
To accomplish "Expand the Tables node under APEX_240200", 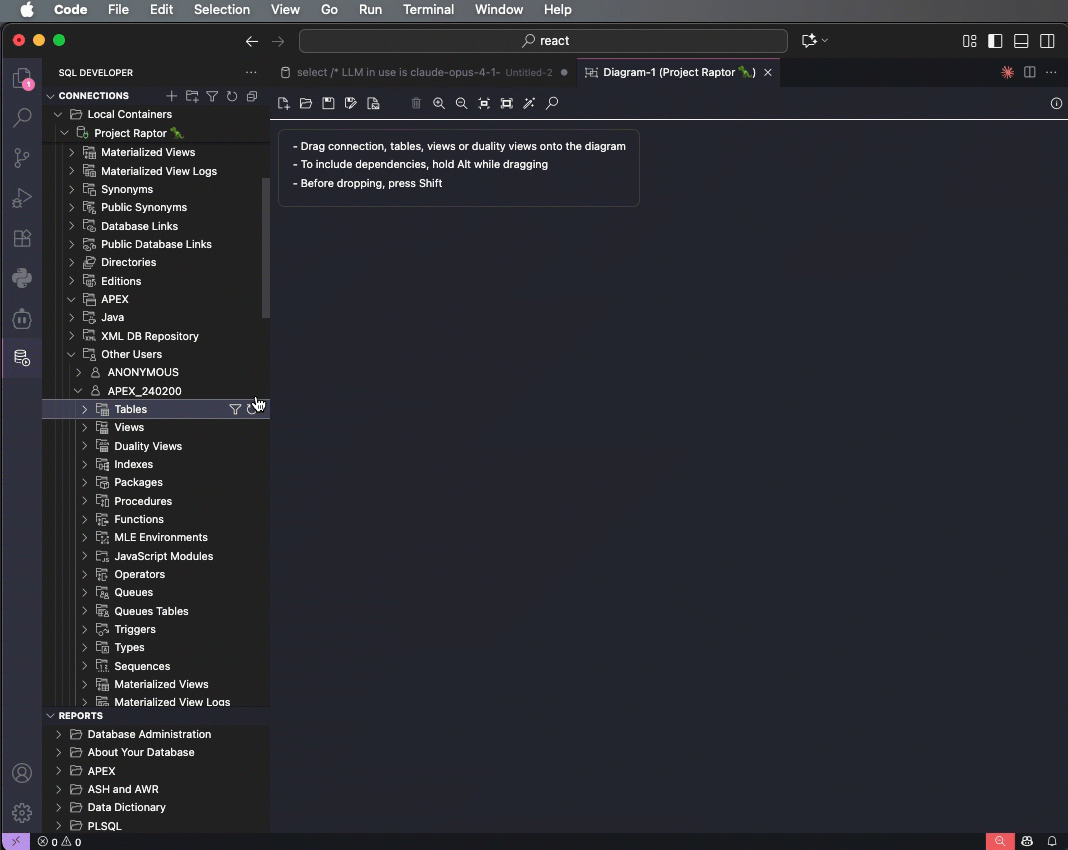I will click(x=85, y=409).
